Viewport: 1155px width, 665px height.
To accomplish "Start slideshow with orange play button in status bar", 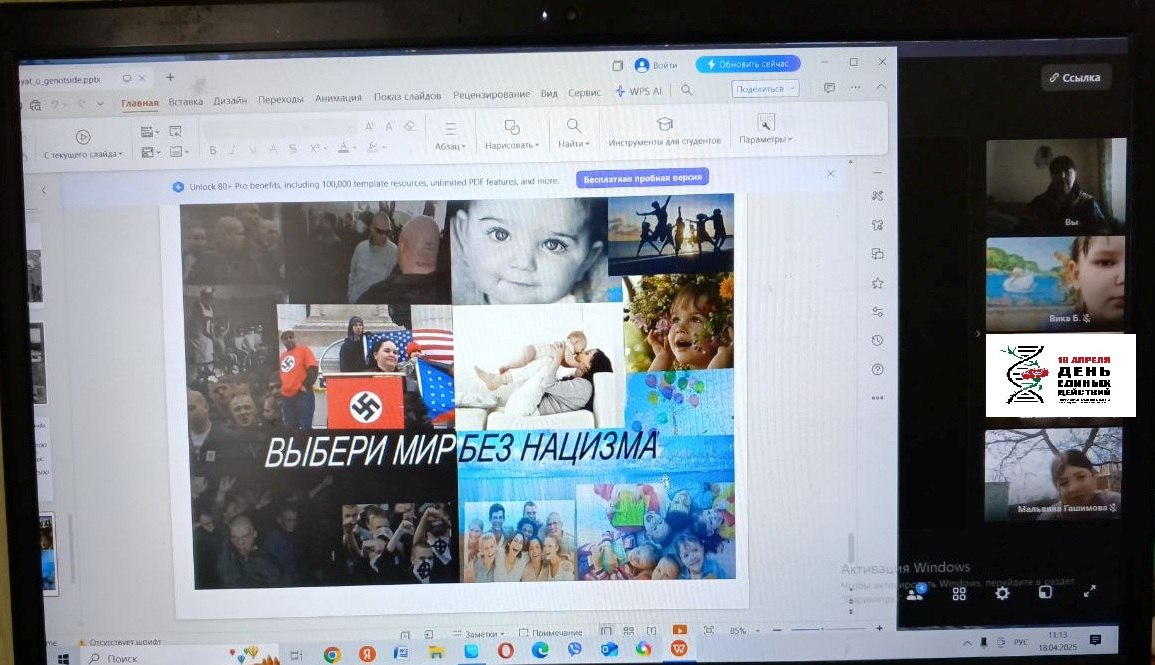I will coord(679,630).
